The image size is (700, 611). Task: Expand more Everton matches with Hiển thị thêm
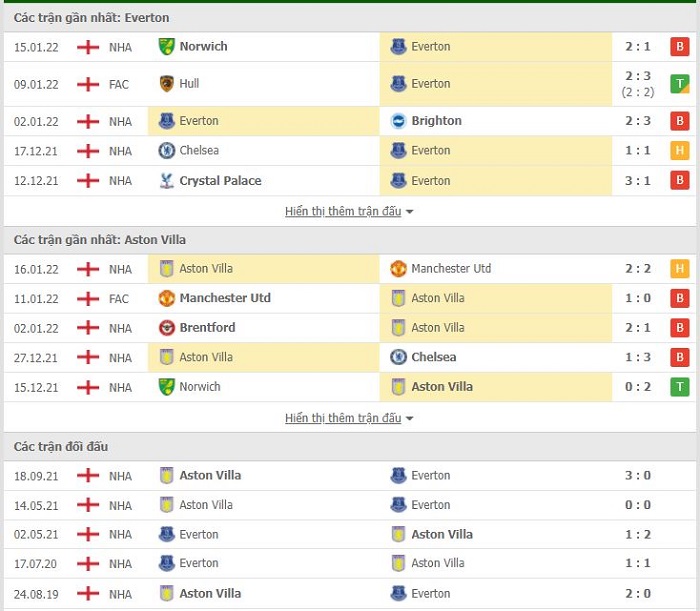[343, 211]
